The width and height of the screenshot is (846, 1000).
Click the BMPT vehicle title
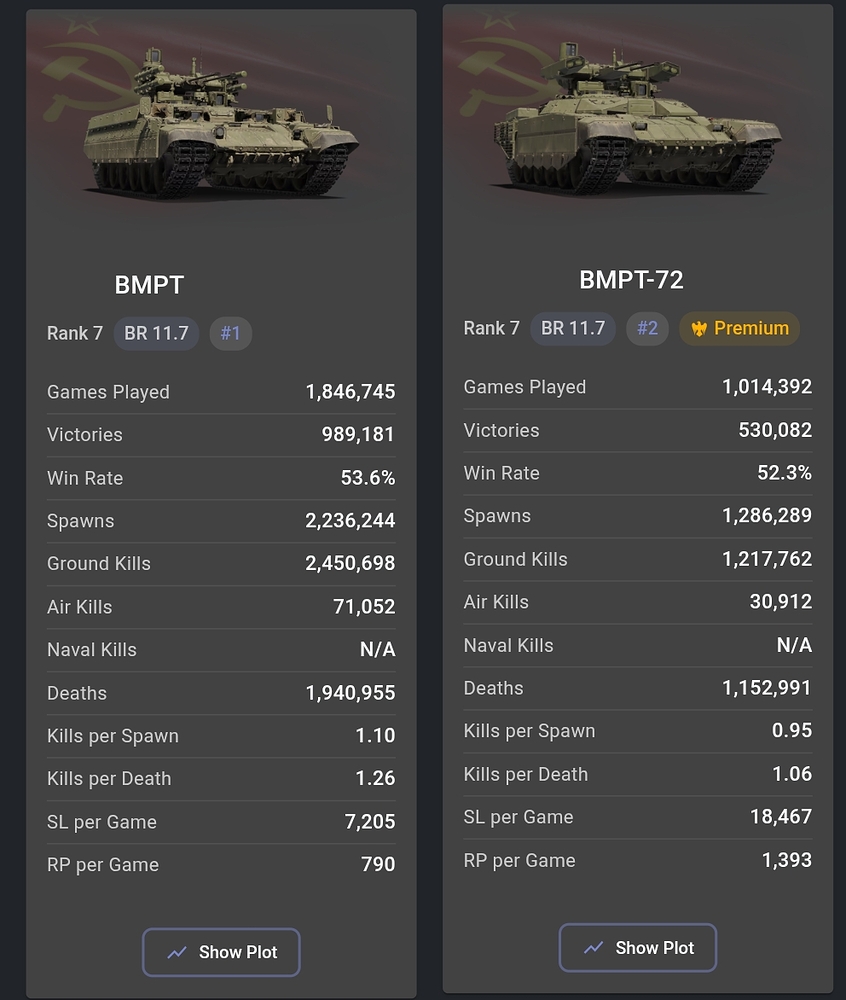pos(149,284)
